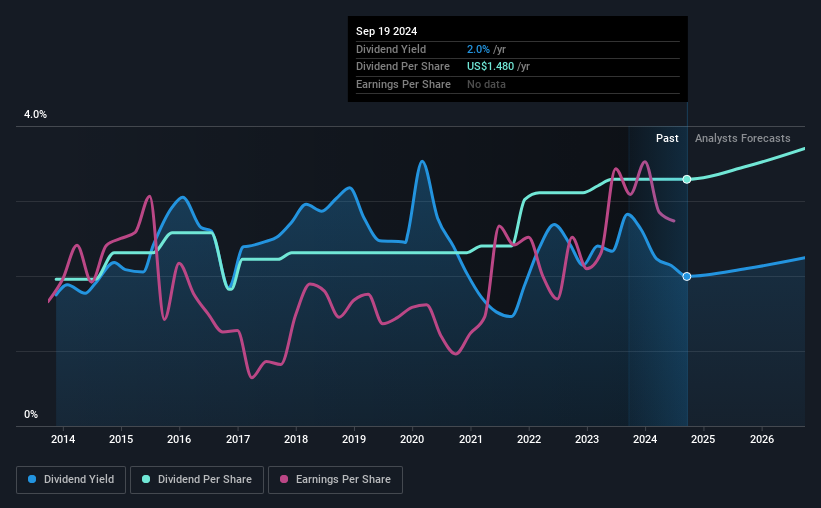
Task: Click the Dividend Yield data point marker
Action: (x=687, y=276)
